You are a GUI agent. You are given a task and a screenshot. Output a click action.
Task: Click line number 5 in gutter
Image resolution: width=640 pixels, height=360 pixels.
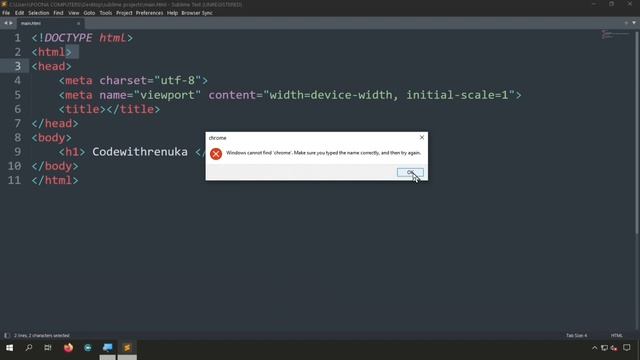coord(17,95)
